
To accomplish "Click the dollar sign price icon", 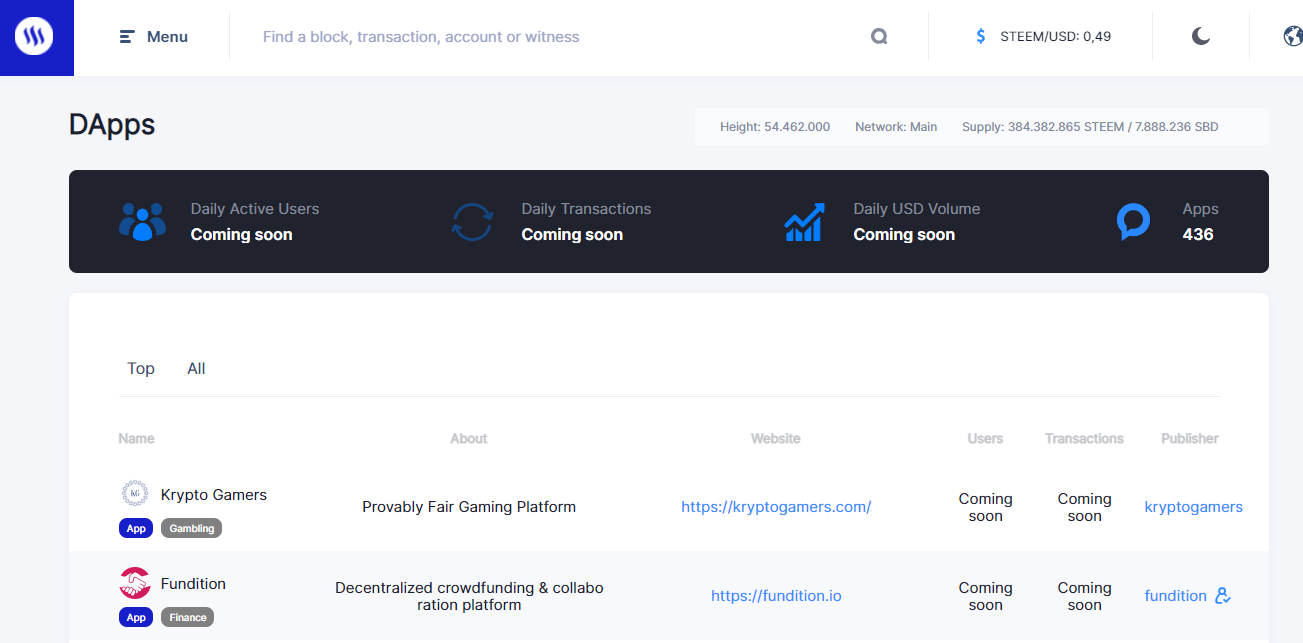I will 981,37.
